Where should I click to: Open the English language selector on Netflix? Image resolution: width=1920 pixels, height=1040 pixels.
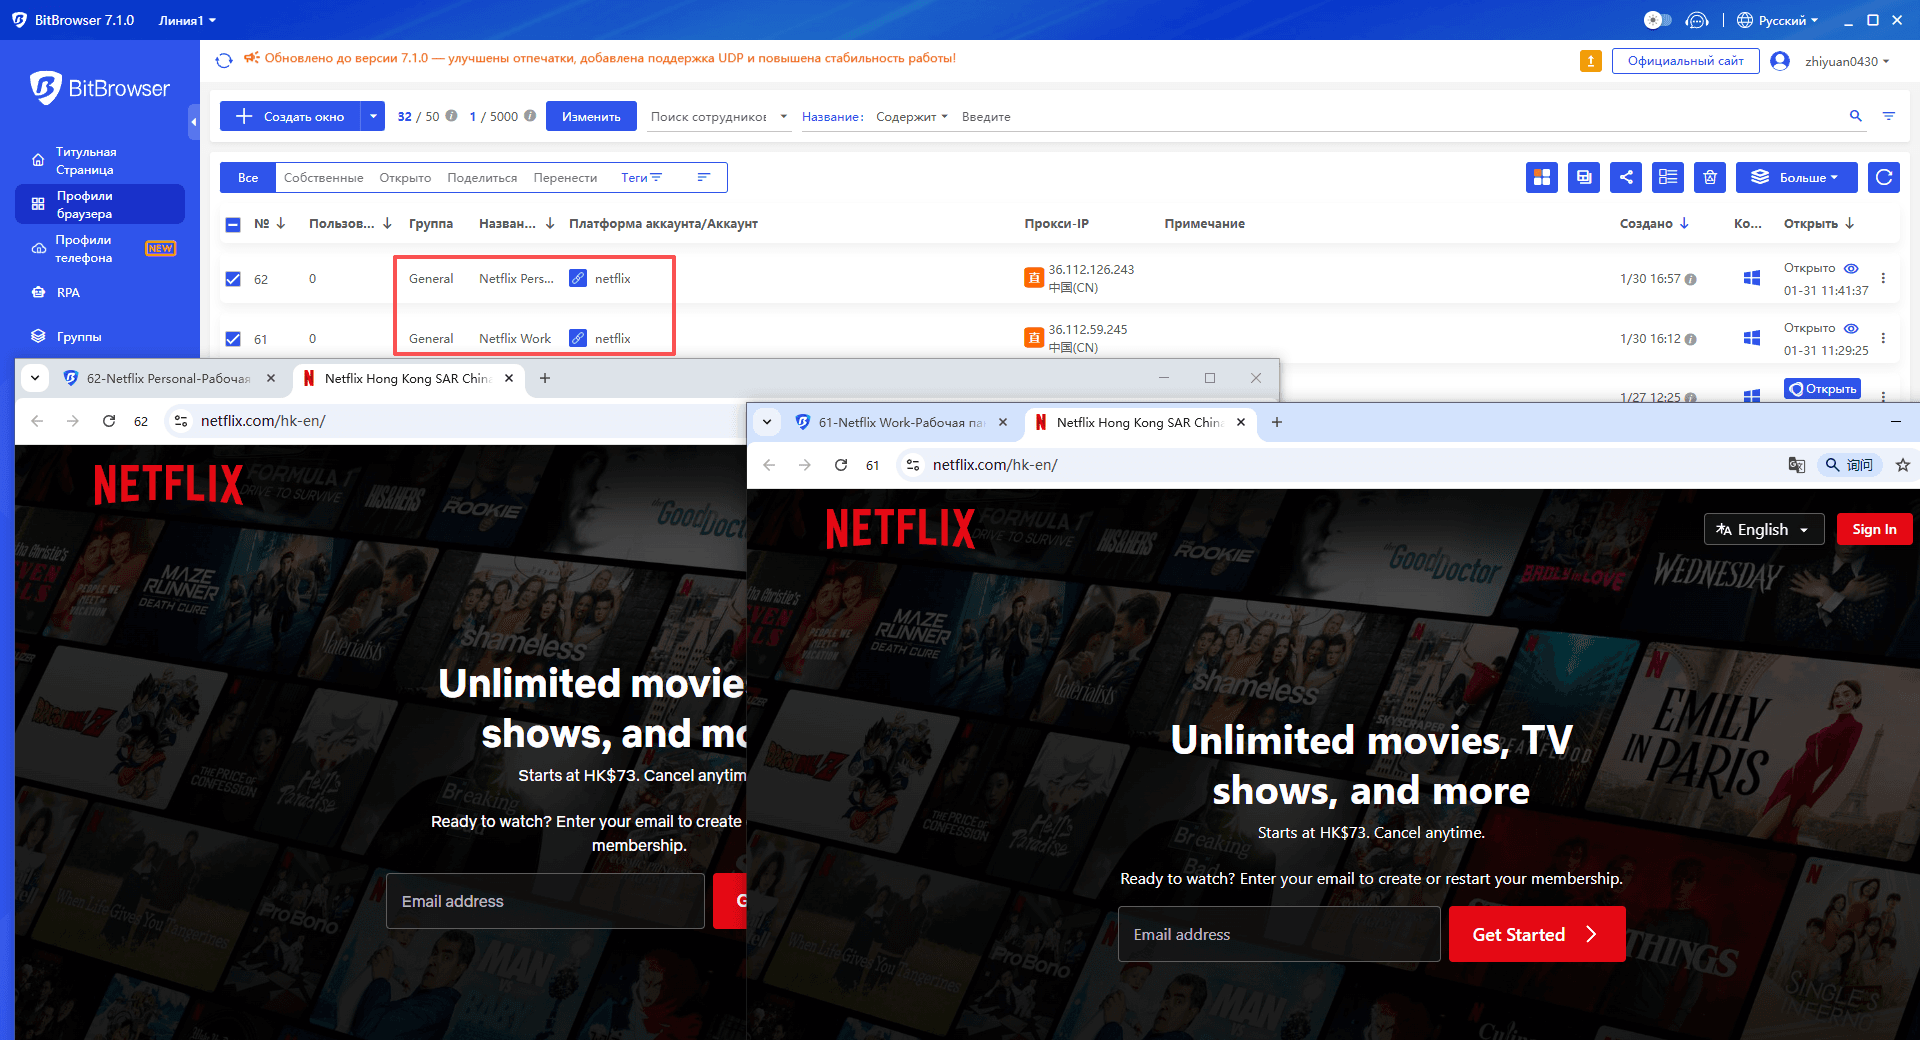[1763, 529]
